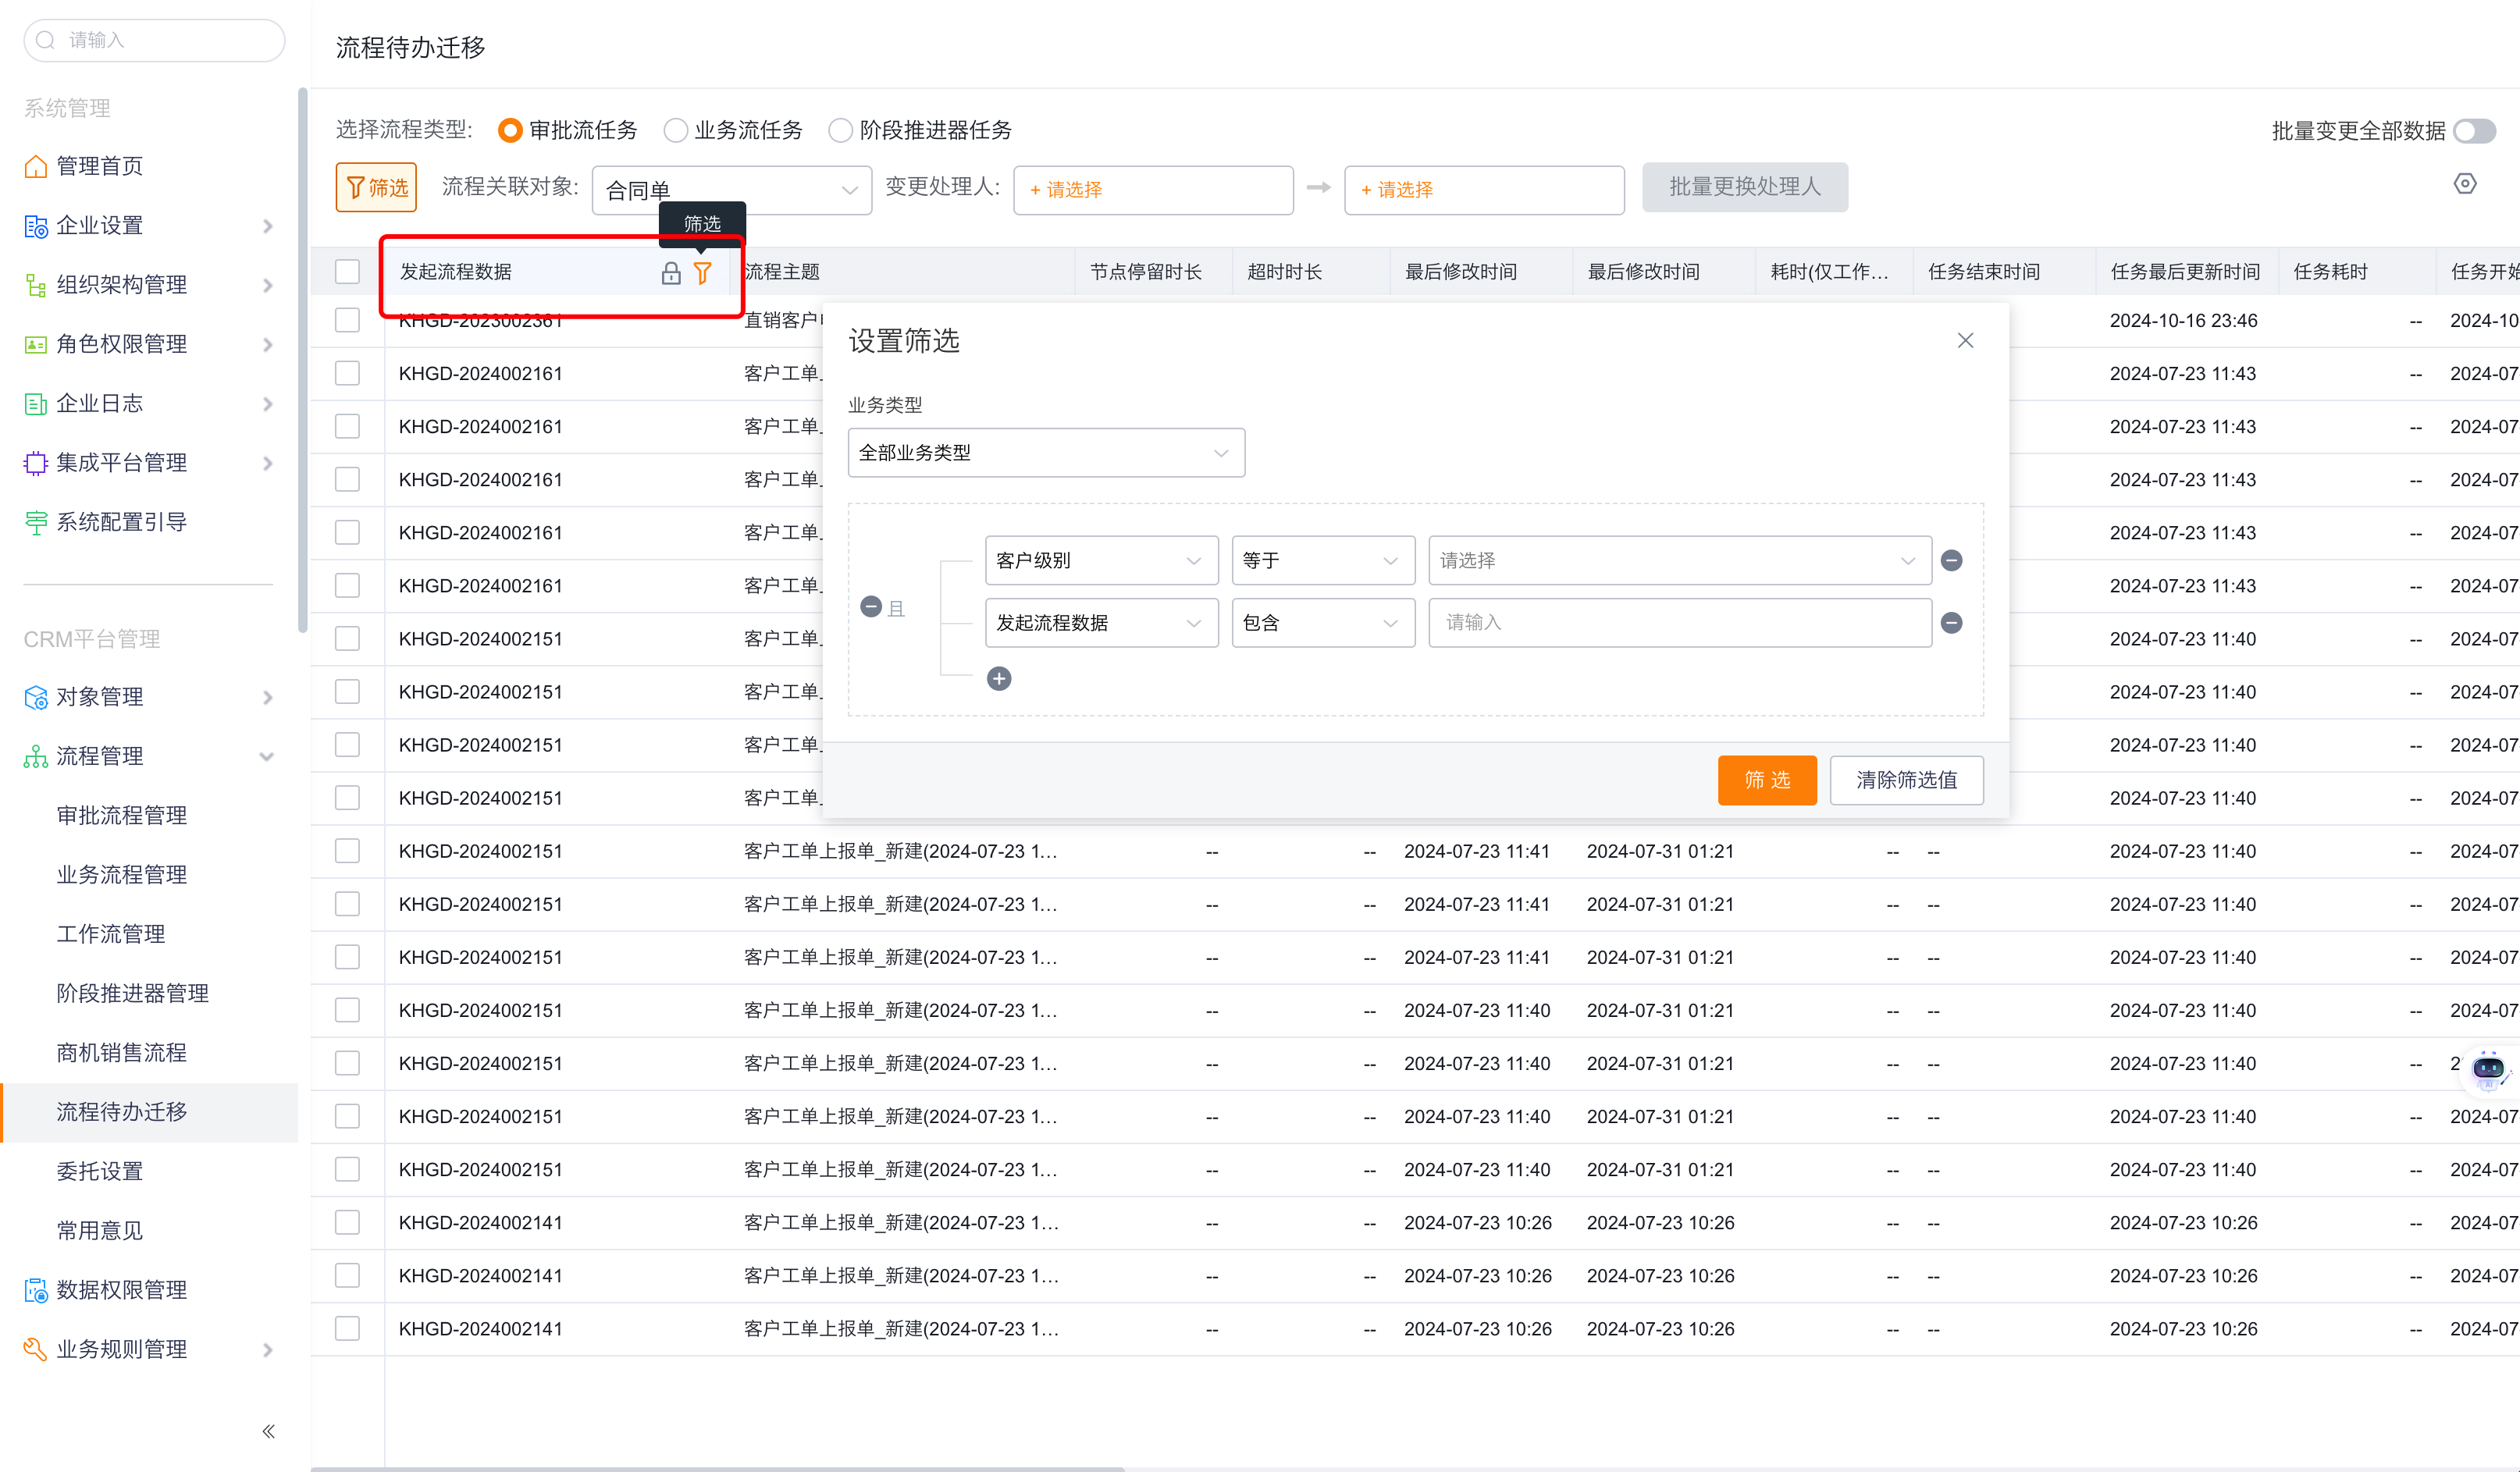Viewport: 2520px width, 1472px height.
Task: Expand the 企业设置 menu chevron
Action: click(267, 226)
